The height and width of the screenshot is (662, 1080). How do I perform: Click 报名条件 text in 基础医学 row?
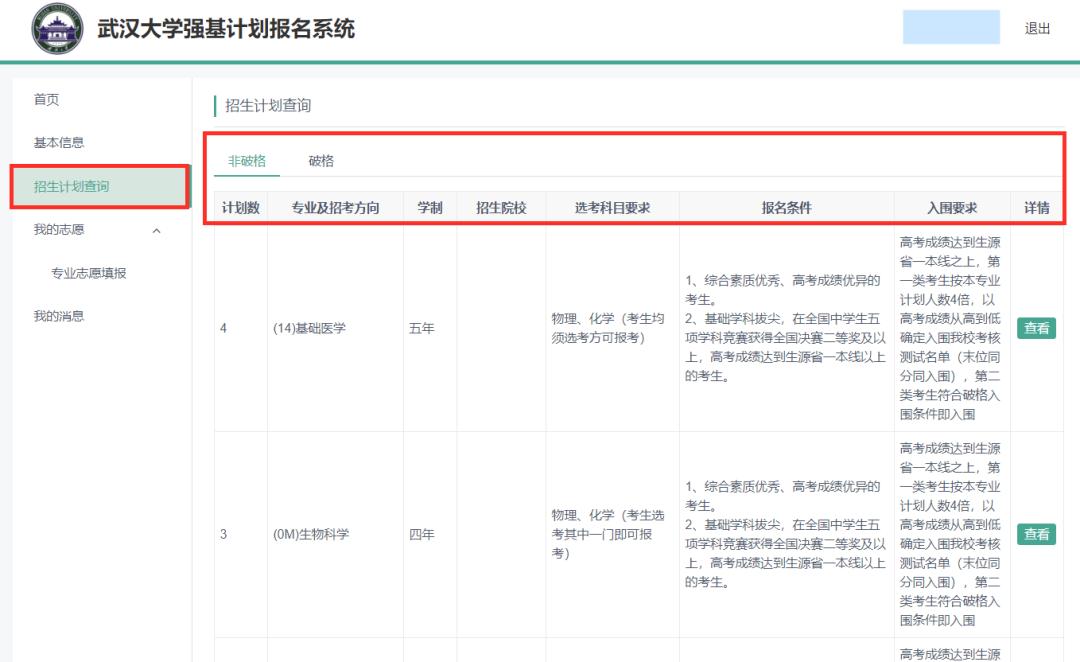[785, 328]
